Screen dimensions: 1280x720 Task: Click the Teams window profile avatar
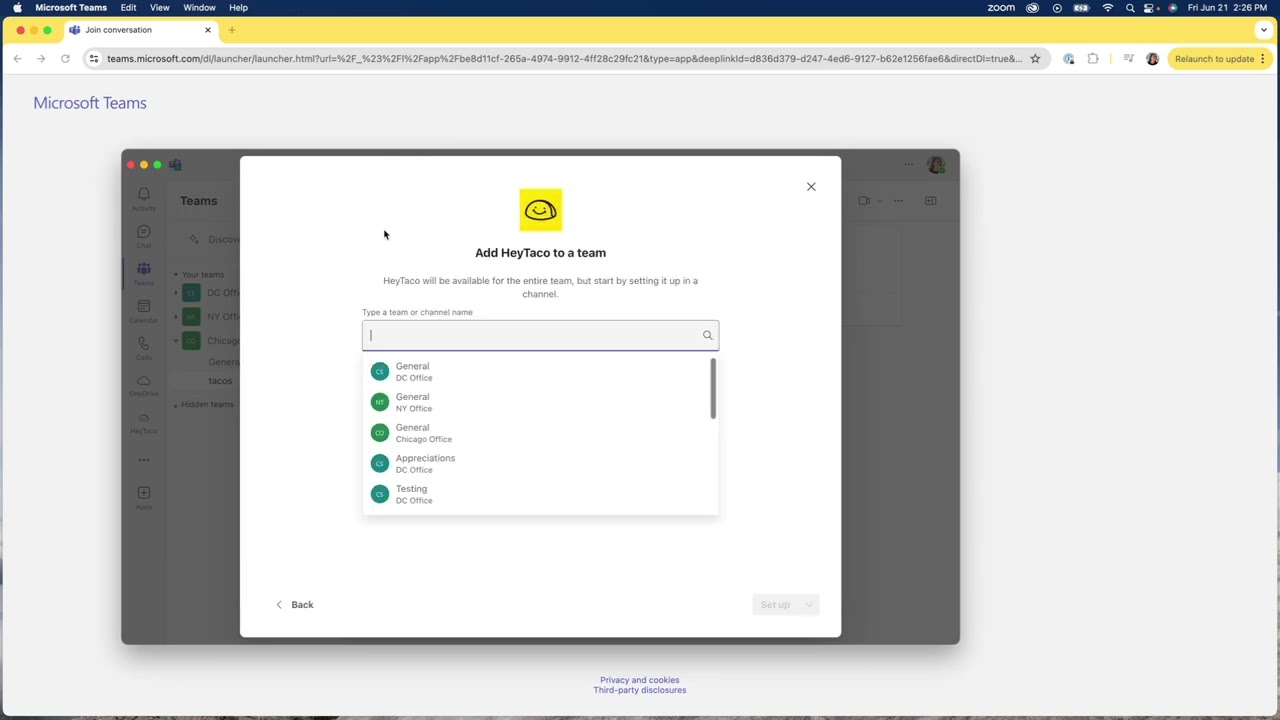click(x=936, y=165)
